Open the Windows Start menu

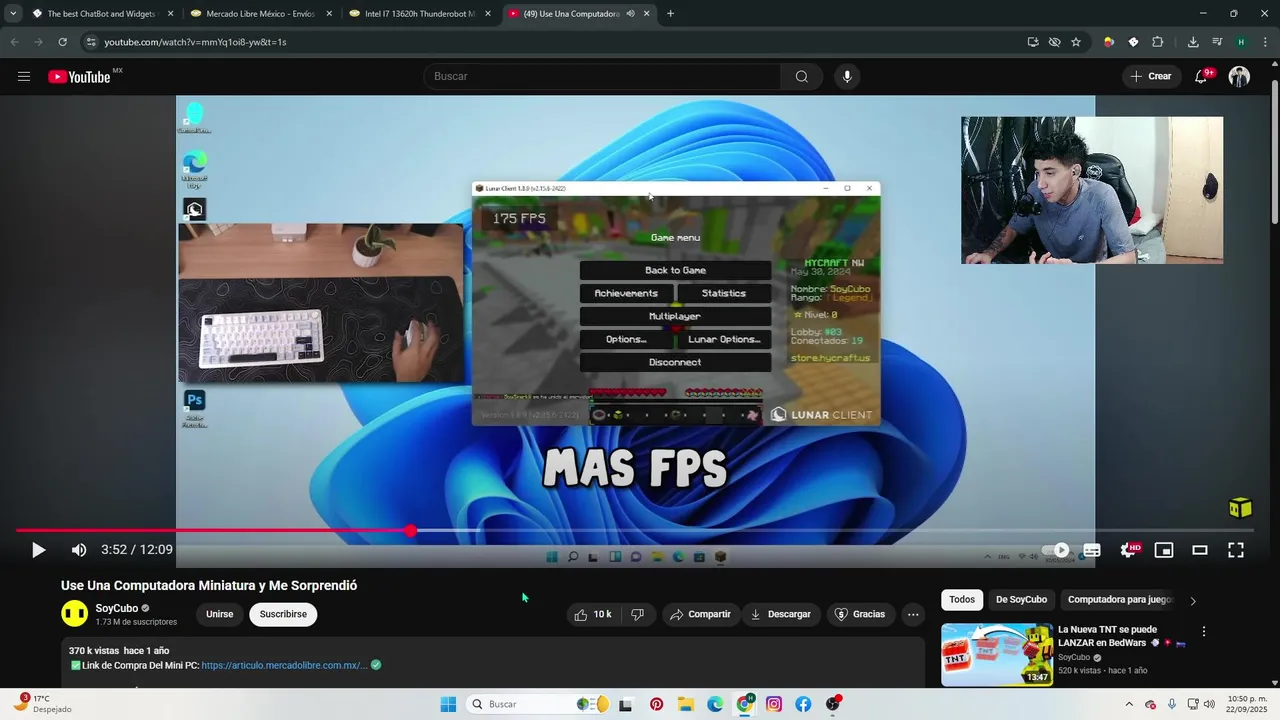click(x=448, y=704)
